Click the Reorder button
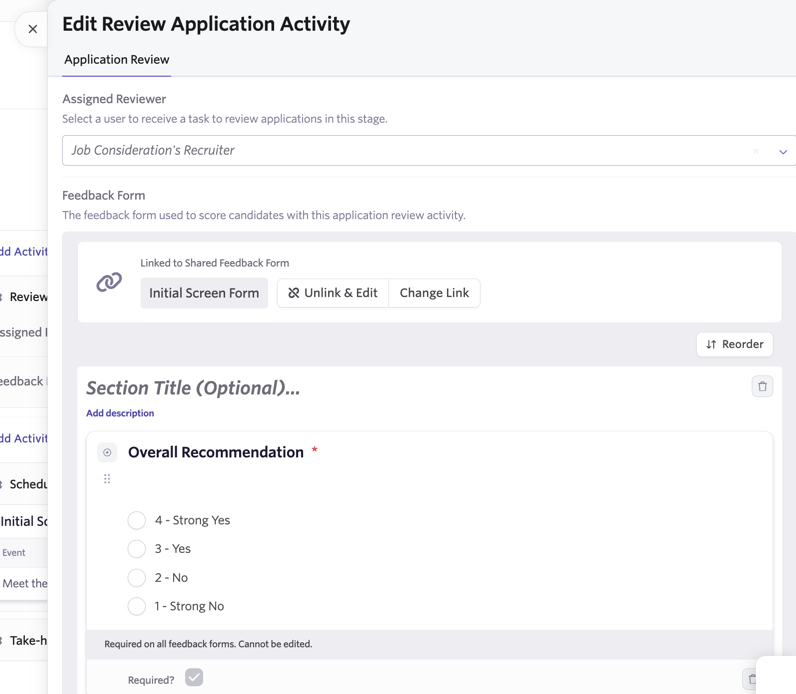 (x=735, y=344)
